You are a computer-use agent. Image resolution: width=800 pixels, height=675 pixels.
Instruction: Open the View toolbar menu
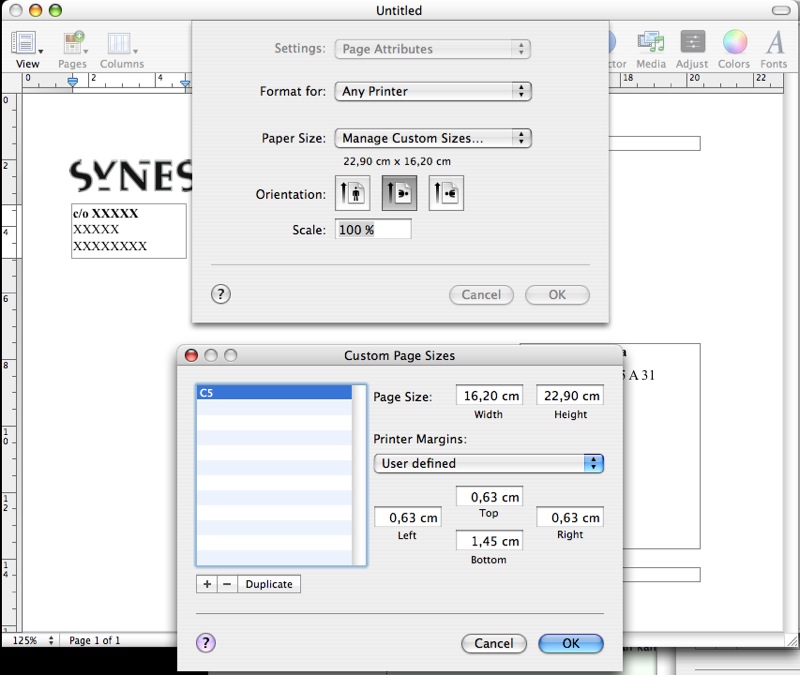(27, 49)
